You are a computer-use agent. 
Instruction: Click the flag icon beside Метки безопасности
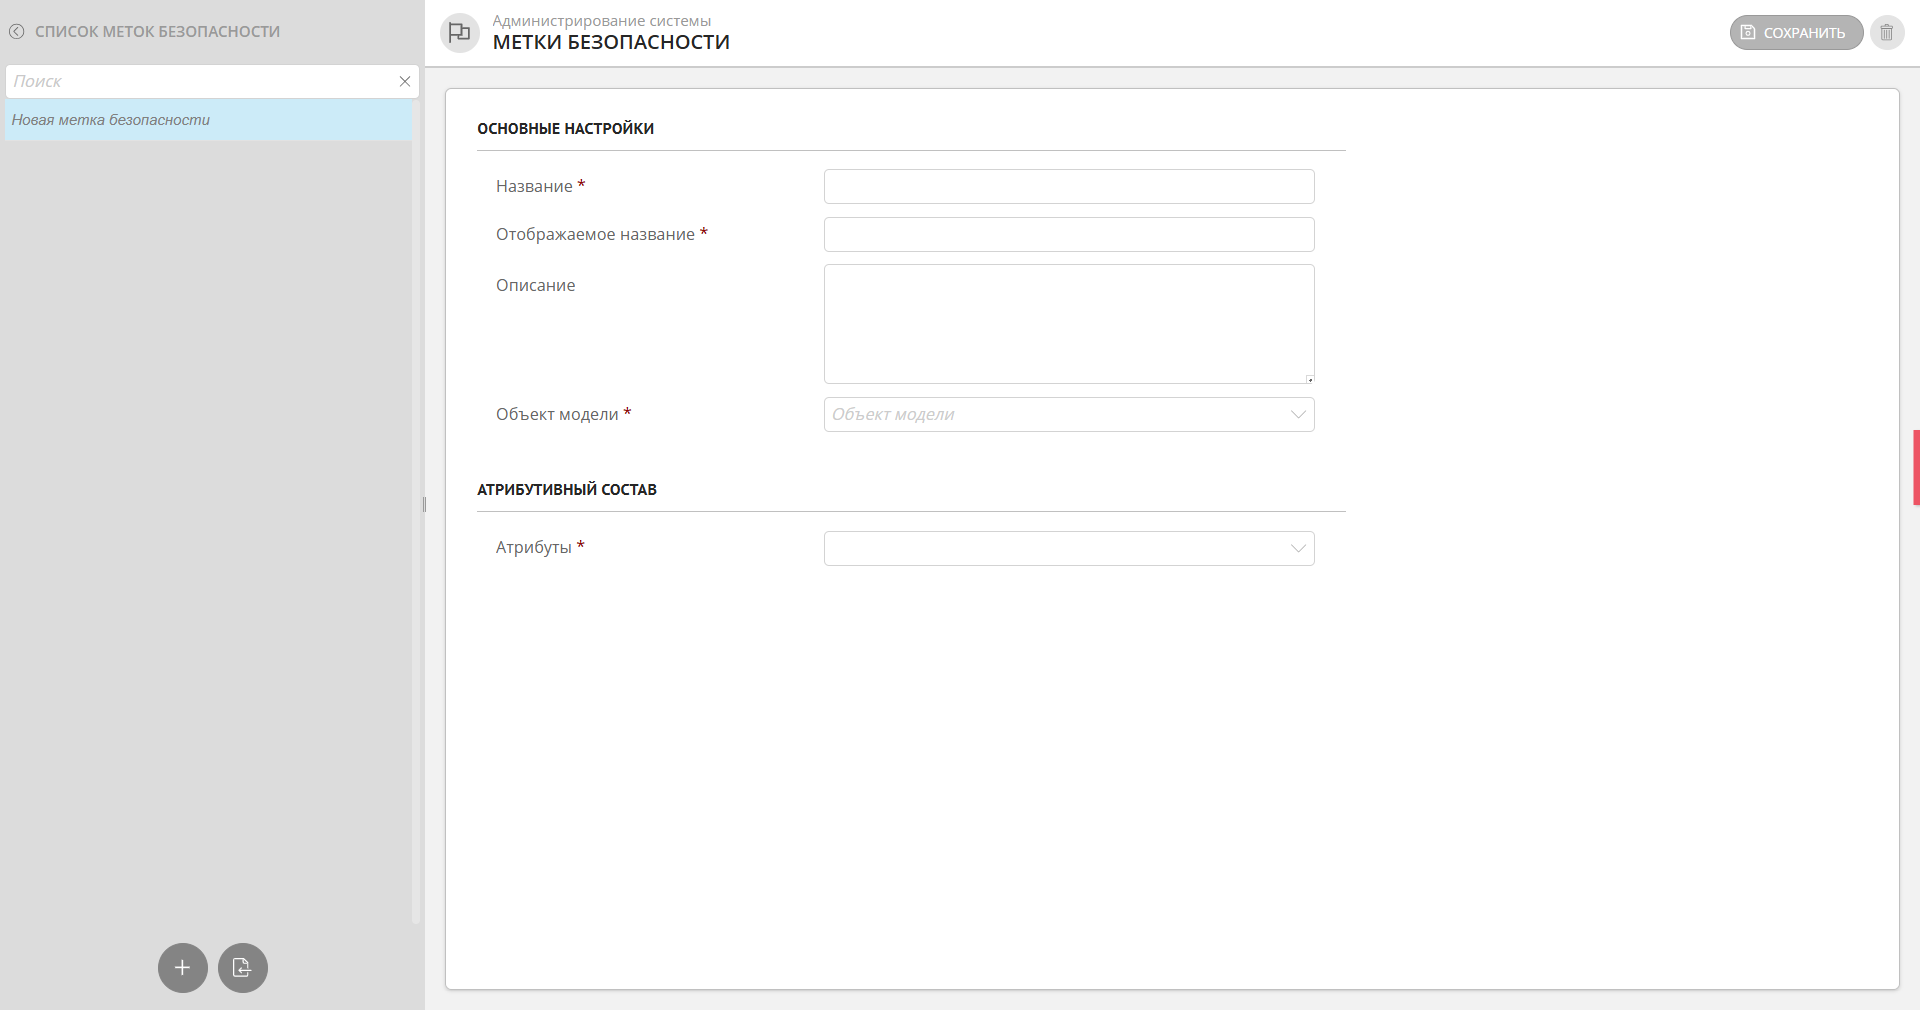tap(460, 33)
